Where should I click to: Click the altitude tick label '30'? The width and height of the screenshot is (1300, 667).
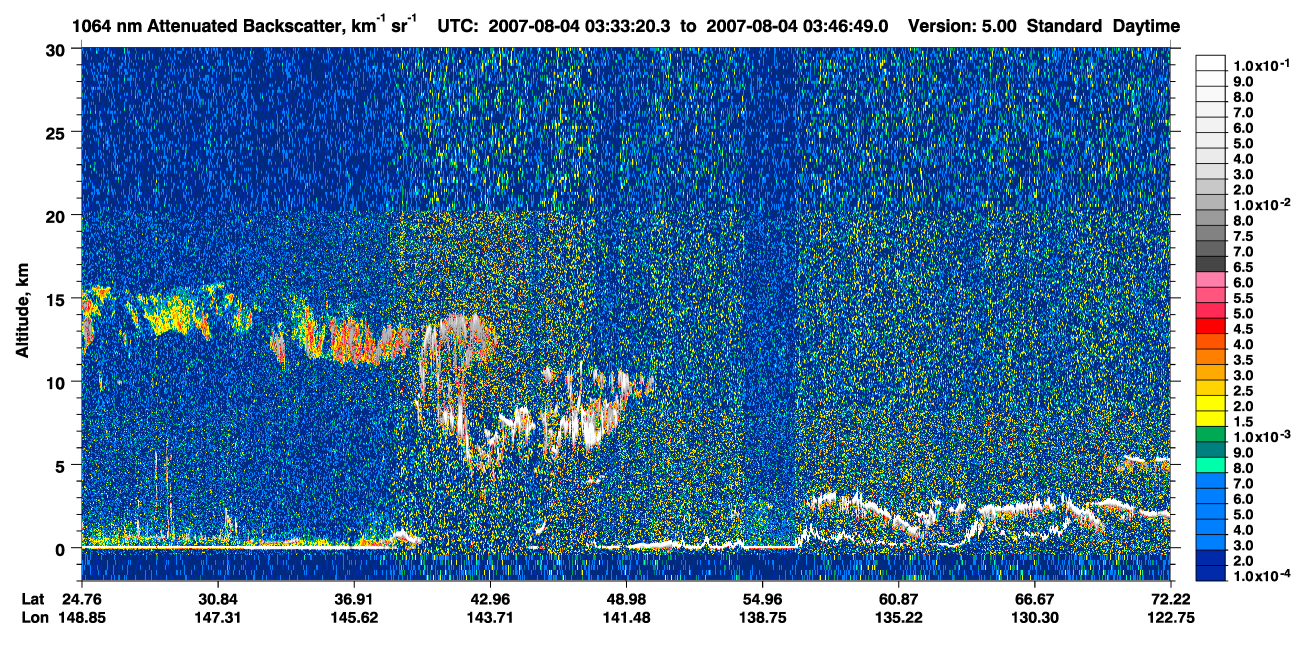59,49
